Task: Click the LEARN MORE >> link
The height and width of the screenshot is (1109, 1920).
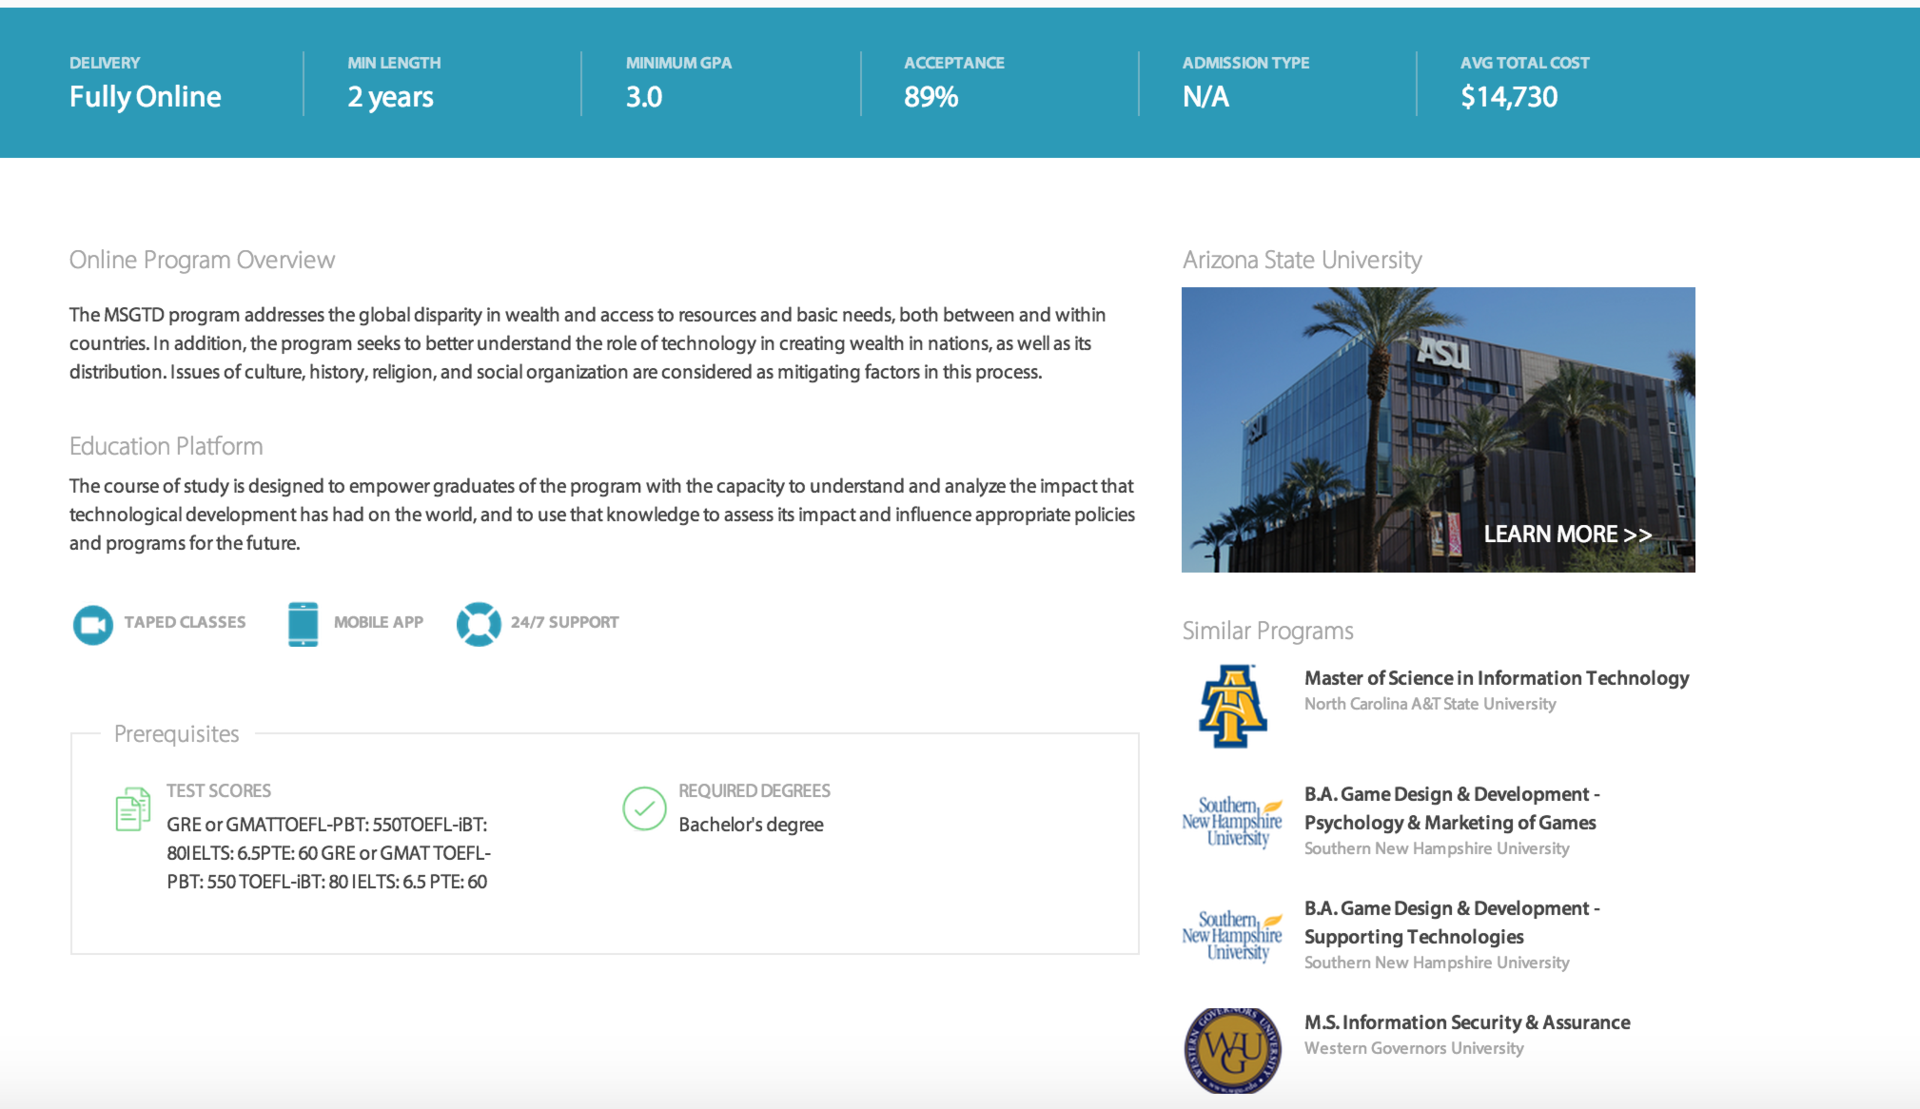Action: [x=1567, y=534]
